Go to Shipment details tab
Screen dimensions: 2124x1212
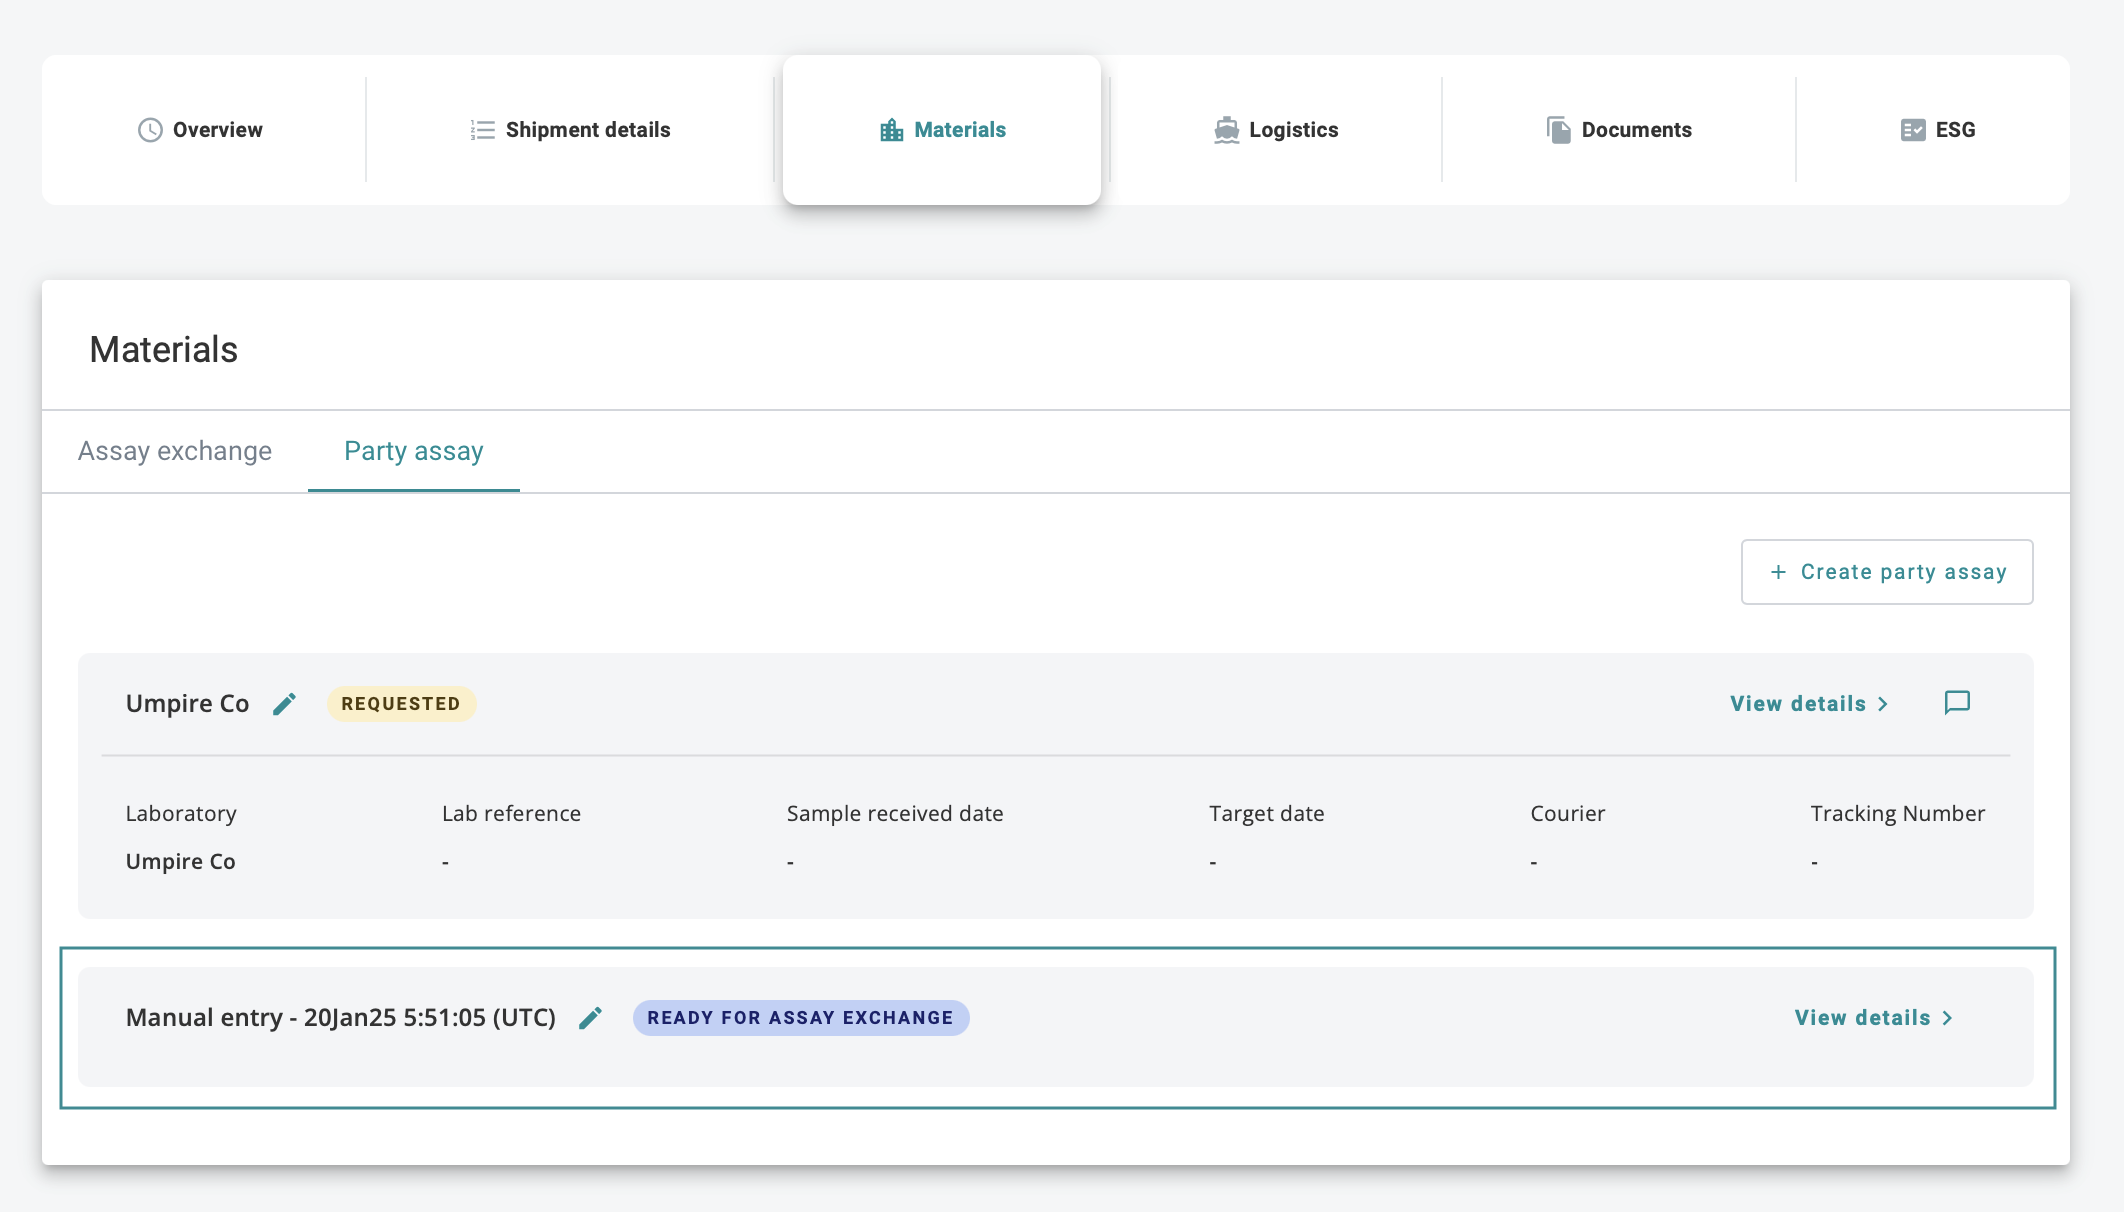click(571, 130)
